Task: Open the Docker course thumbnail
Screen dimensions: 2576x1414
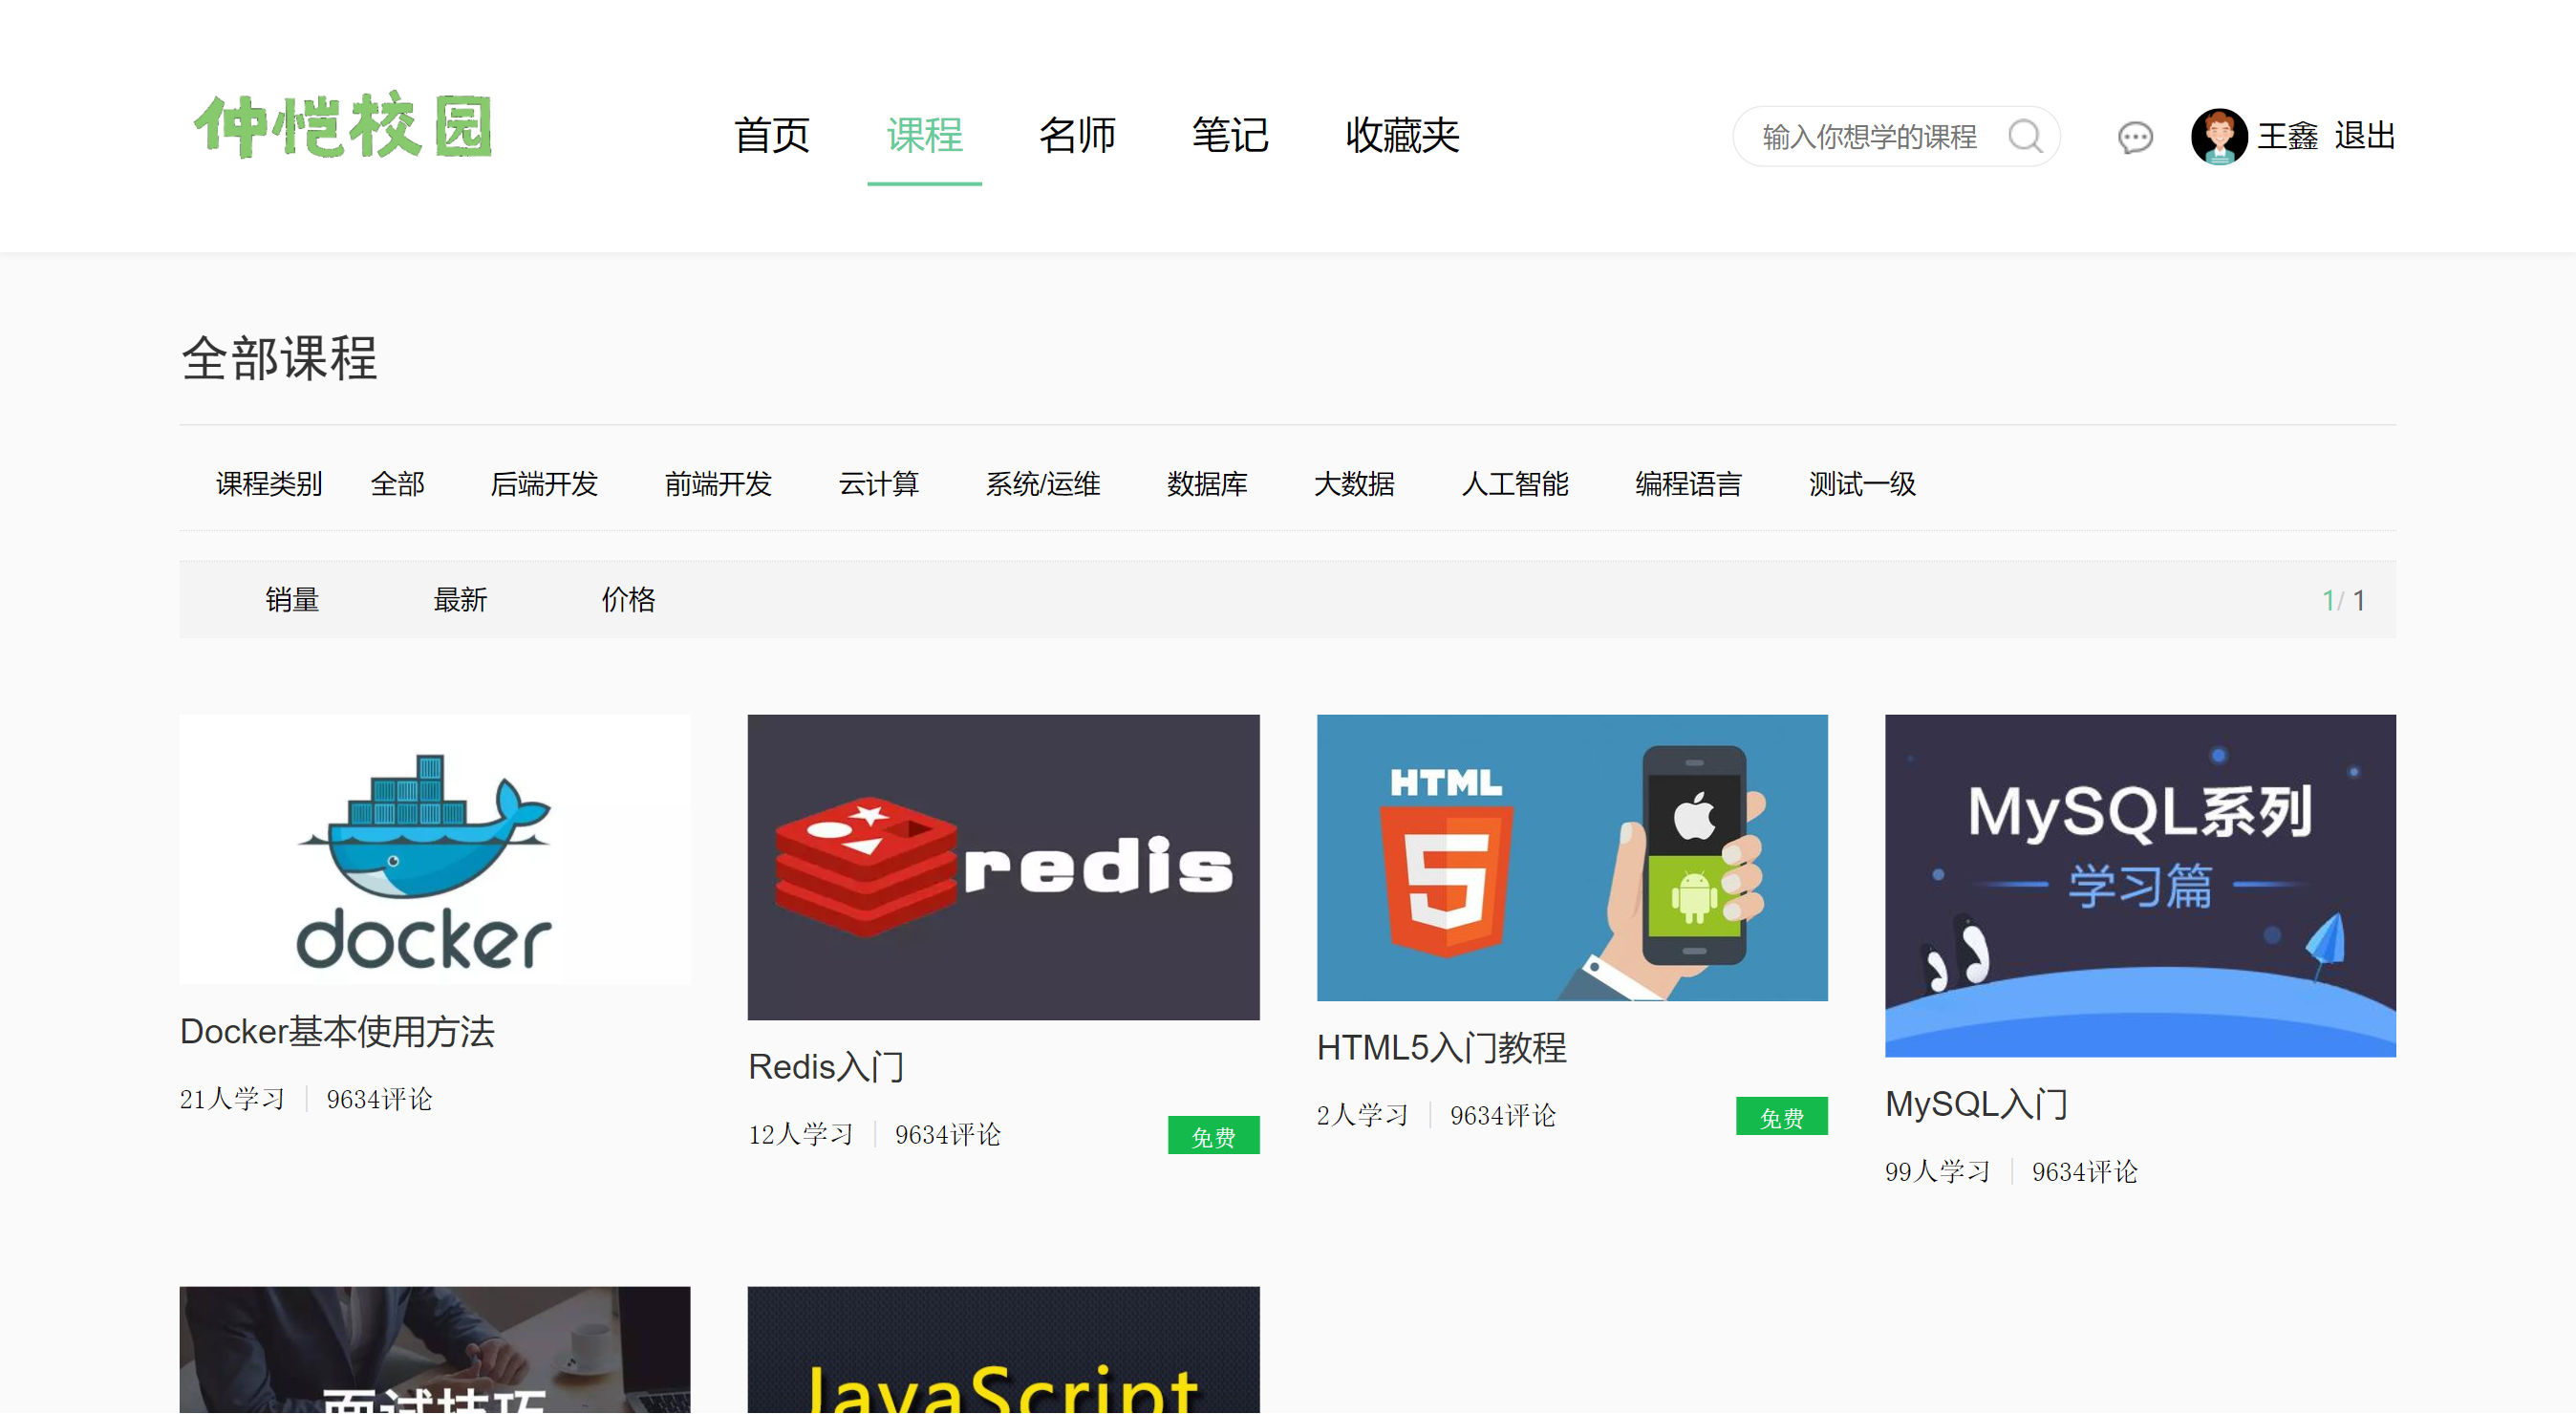Action: 435,850
